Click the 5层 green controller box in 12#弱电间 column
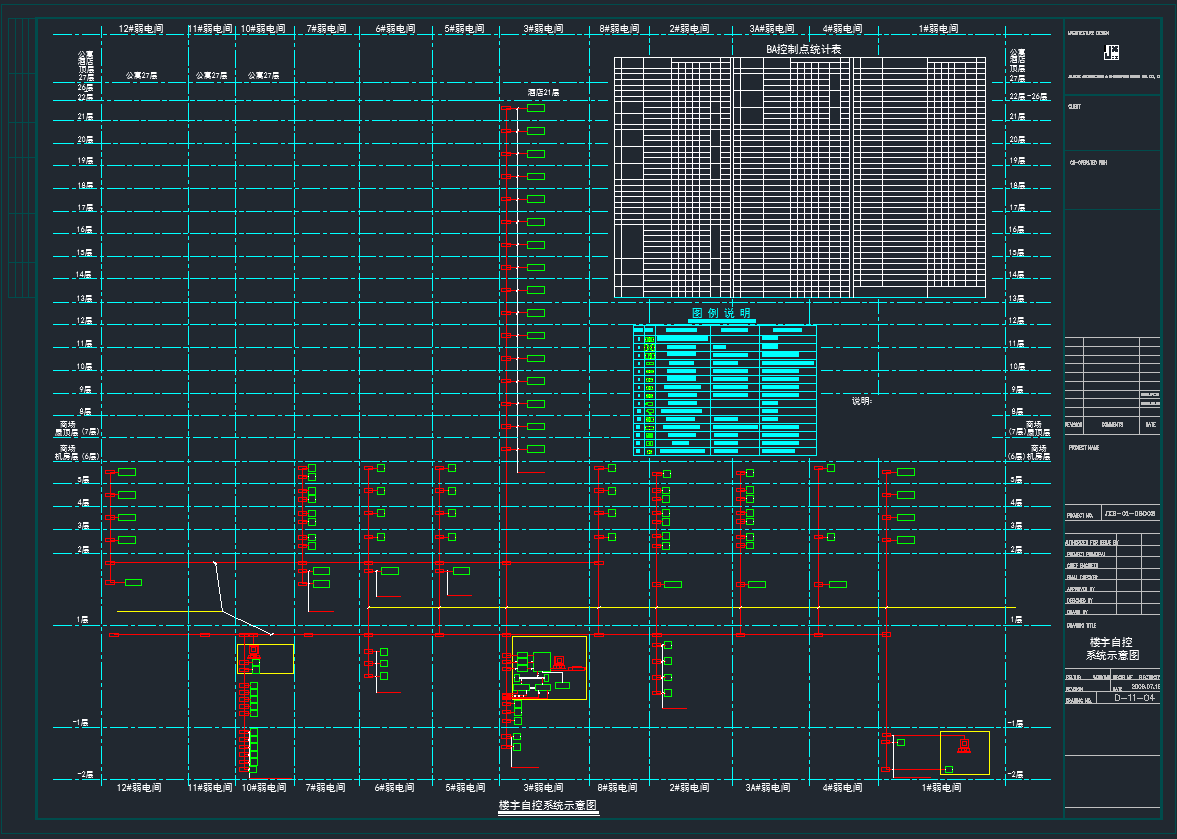The width and height of the screenshot is (1177, 839). 127,472
